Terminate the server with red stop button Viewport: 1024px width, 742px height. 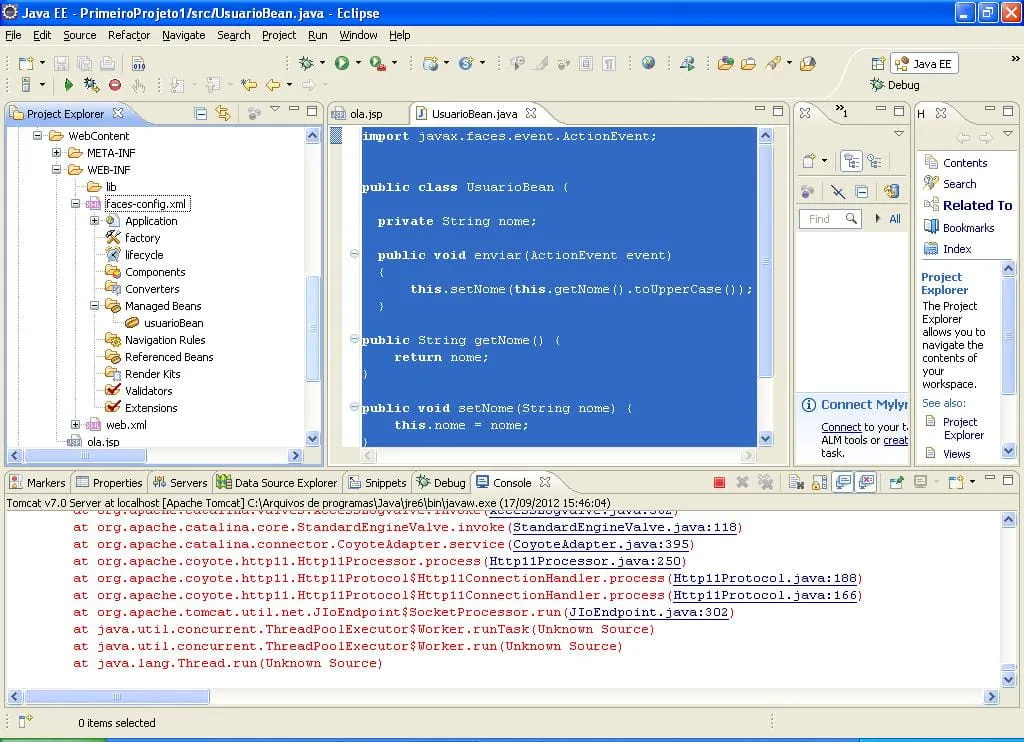pyautogui.click(x=719, y=483)
